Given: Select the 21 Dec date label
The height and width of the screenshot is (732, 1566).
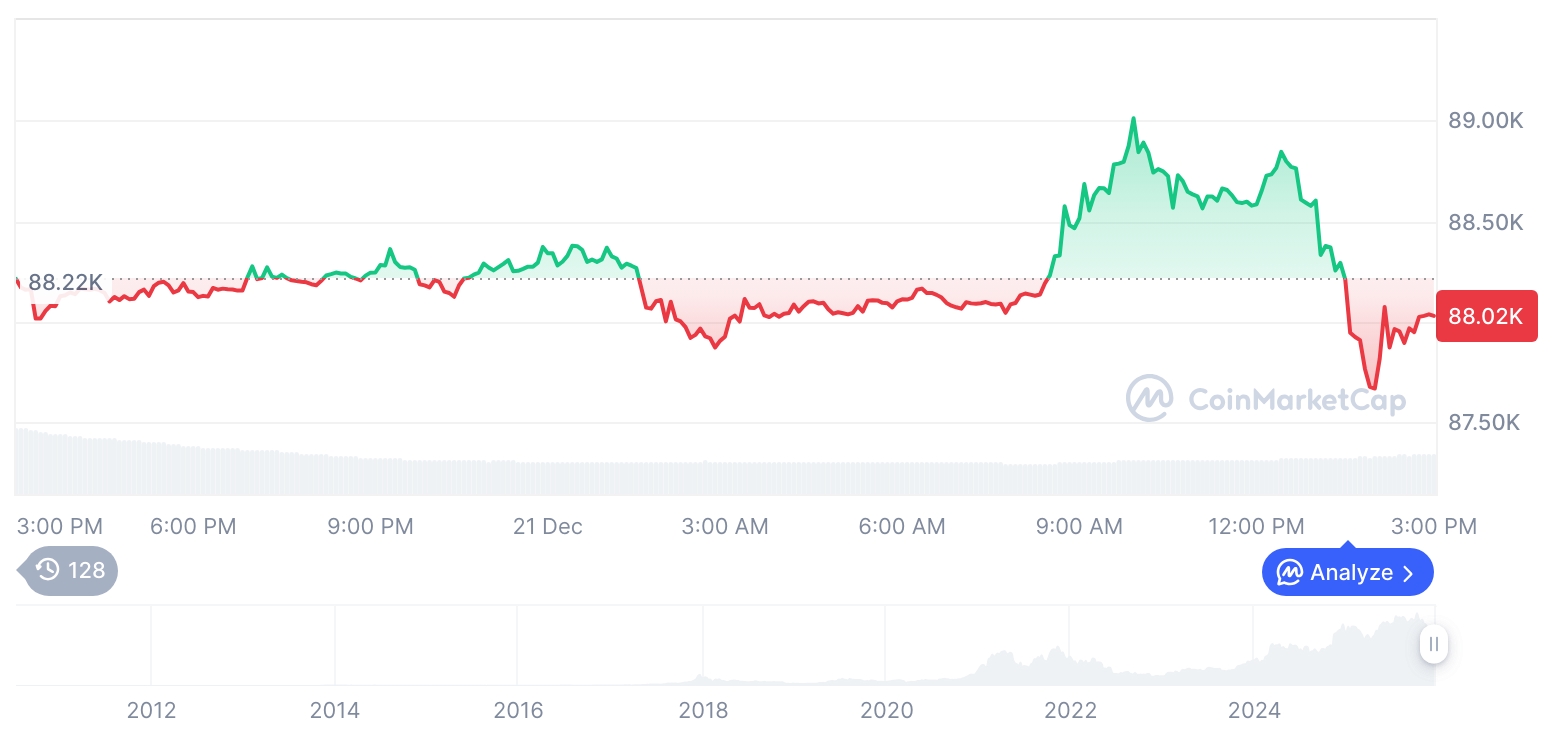Looking at the screenshot, I should click(x=547, y=526).
